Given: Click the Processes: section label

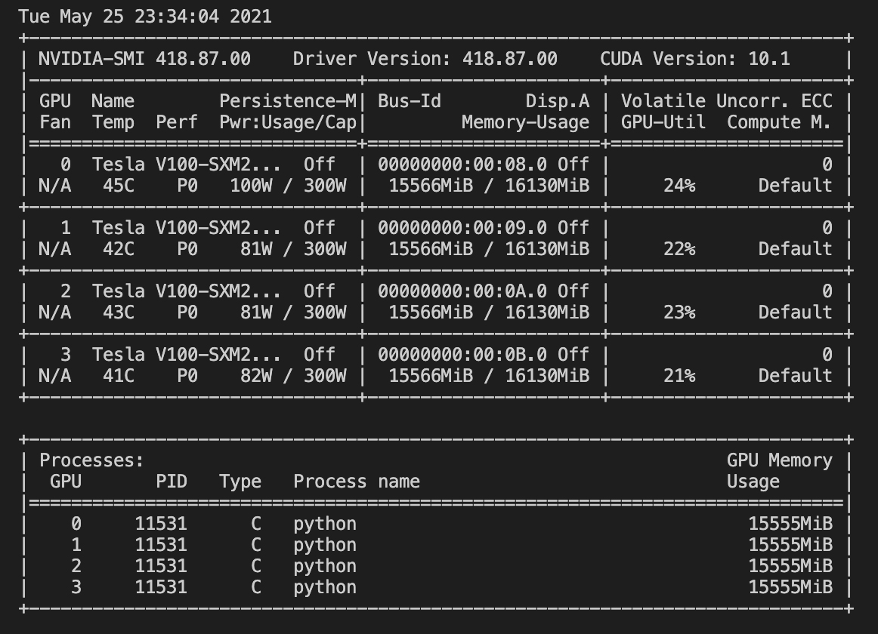Looking at the screenshot, I should pos(92,460).
